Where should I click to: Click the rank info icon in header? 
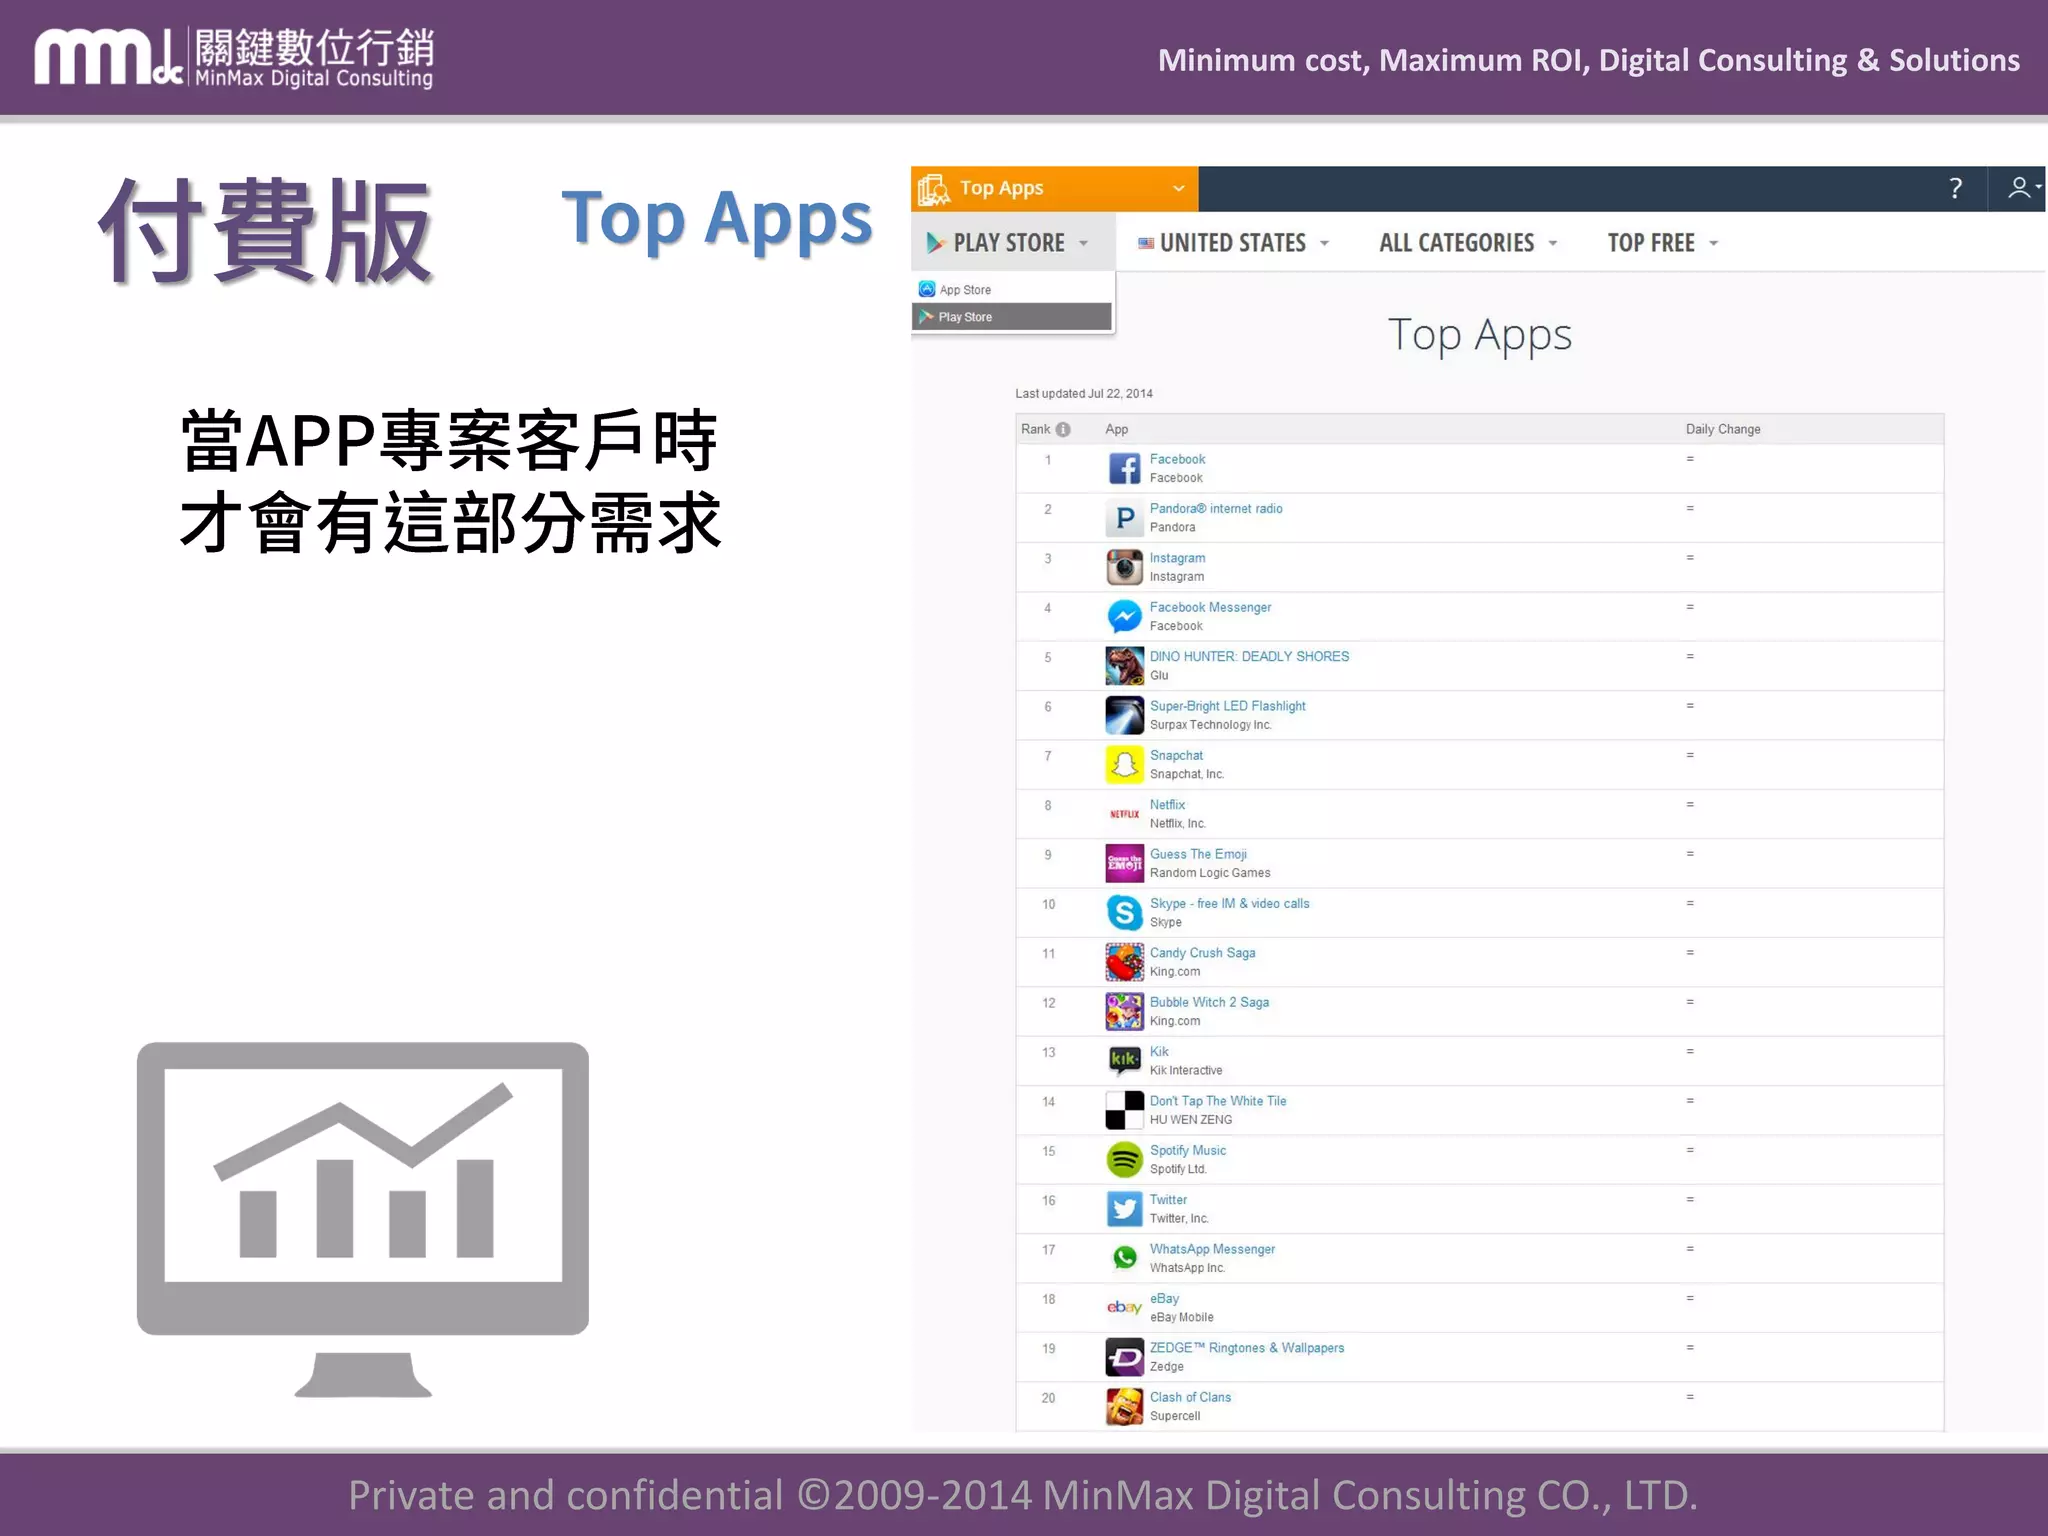(x=1063, y=429)
